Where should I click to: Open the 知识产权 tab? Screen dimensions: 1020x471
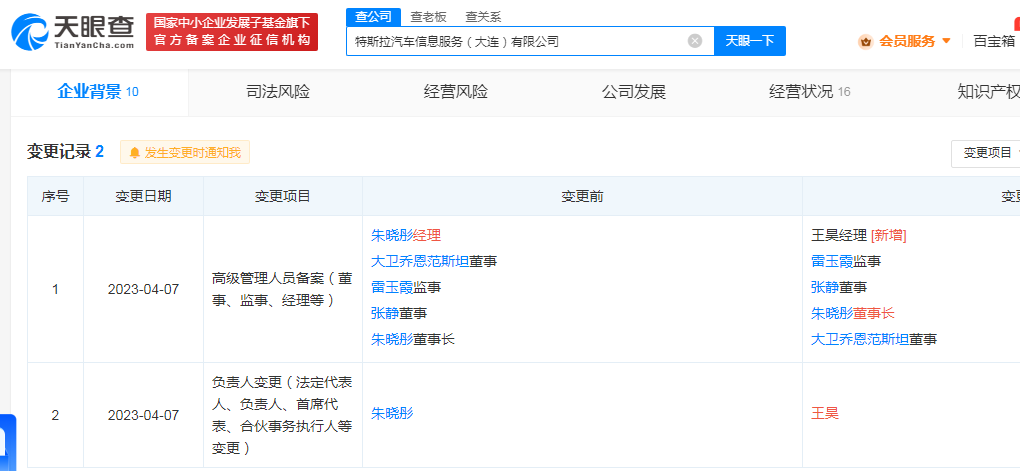click(x=988, y=92)
